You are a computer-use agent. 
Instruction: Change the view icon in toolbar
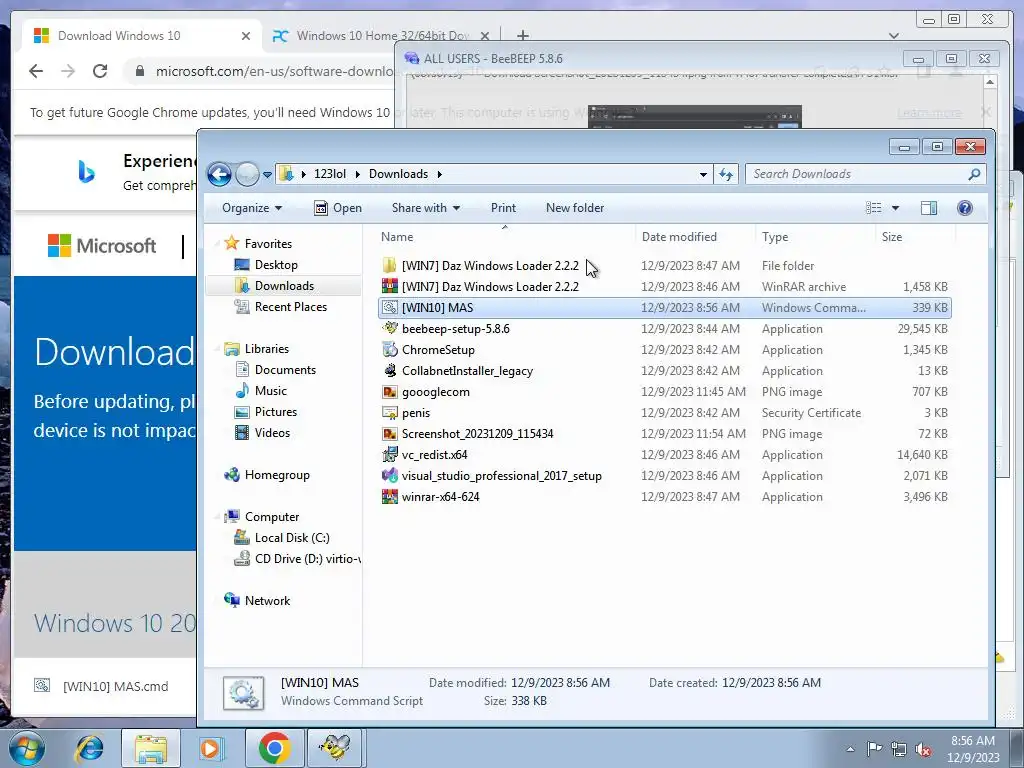tap(874, 208)
